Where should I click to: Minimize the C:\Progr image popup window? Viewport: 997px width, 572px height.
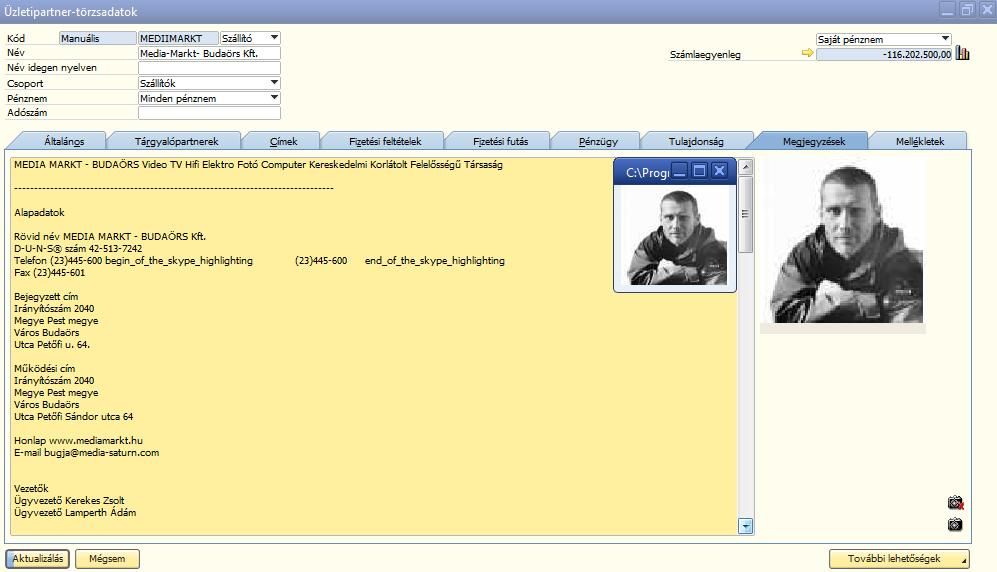point(680,171)
